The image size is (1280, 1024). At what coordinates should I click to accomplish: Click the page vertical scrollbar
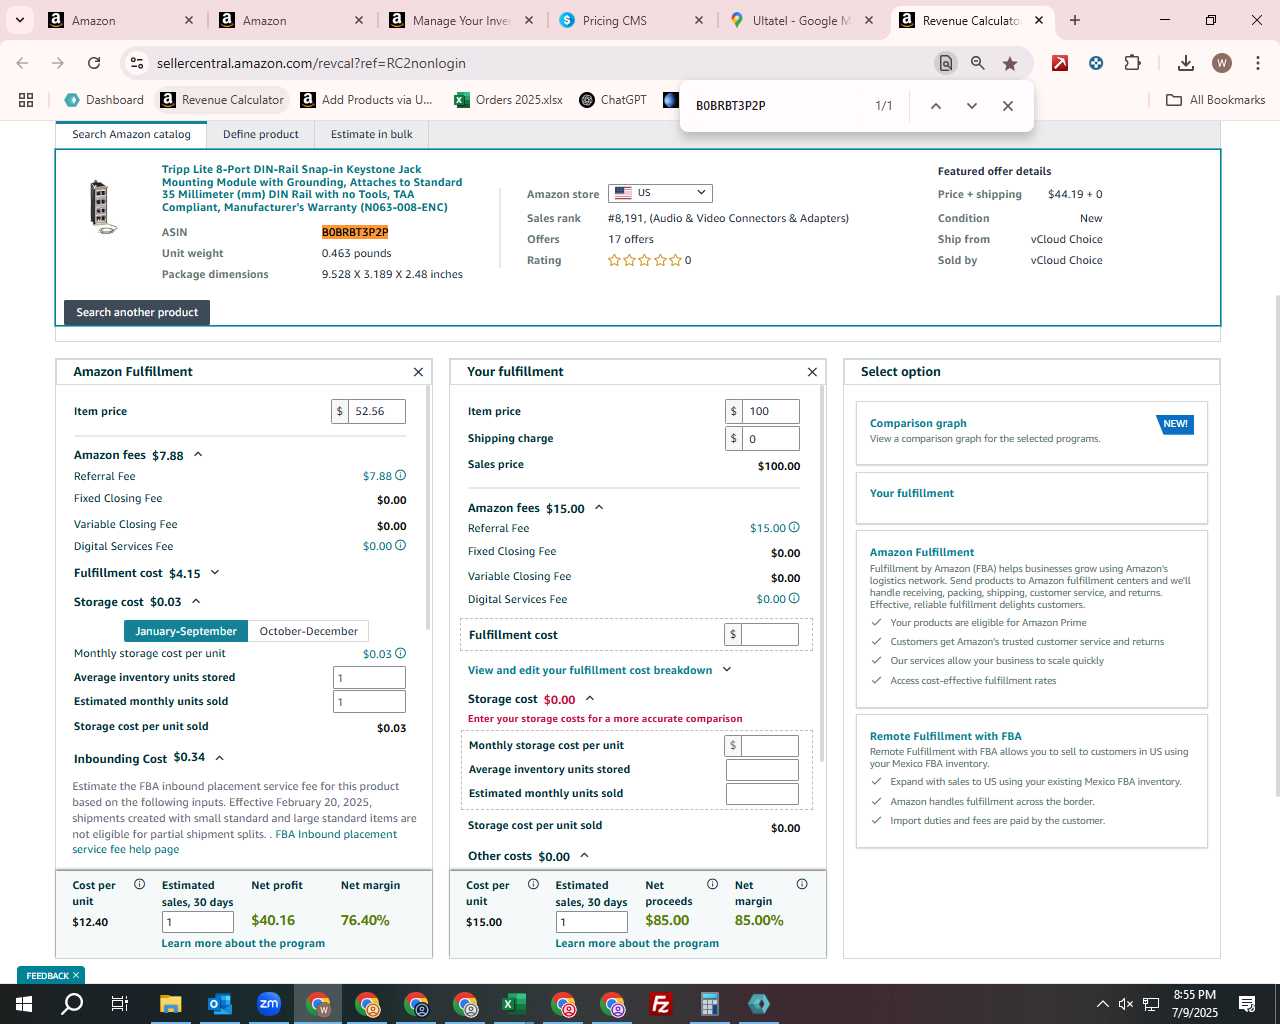[1276, 545]
